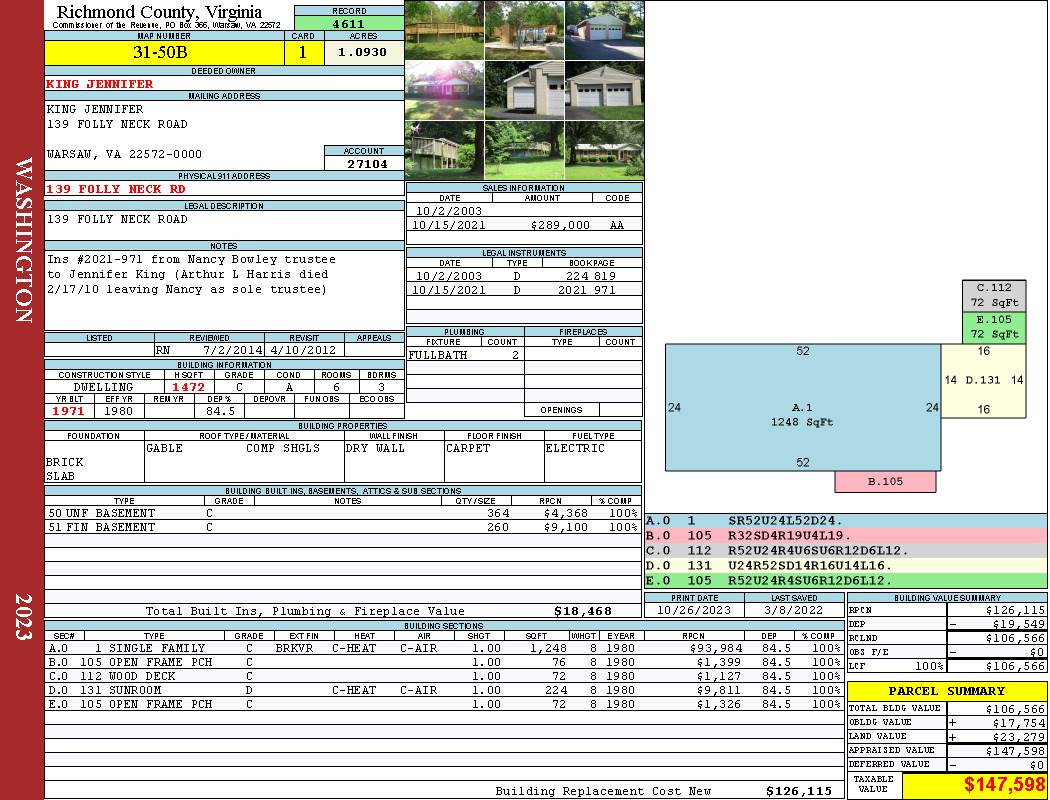The width and height of the screenshot is (1050, 800).
Task: View the brick ranch house with shrubs photo
Action: [604, 150]
